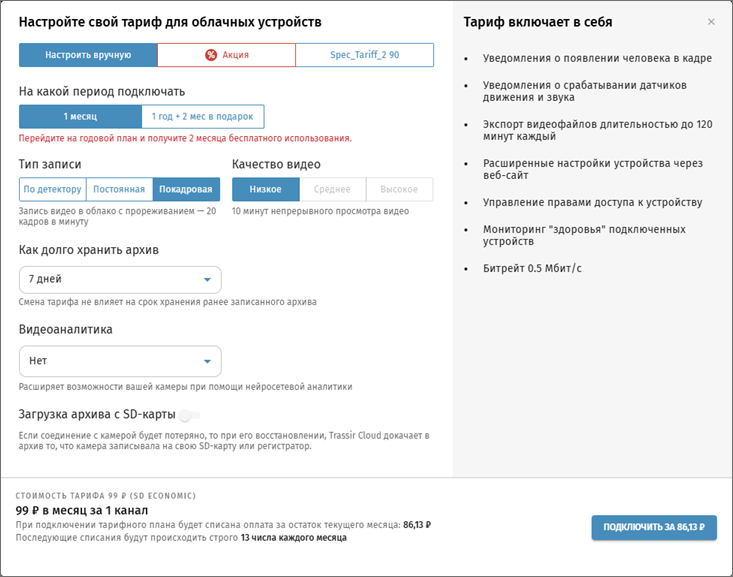Select Постоянная recording type
This screenshot has width=733, height=577.
[119, 189]
